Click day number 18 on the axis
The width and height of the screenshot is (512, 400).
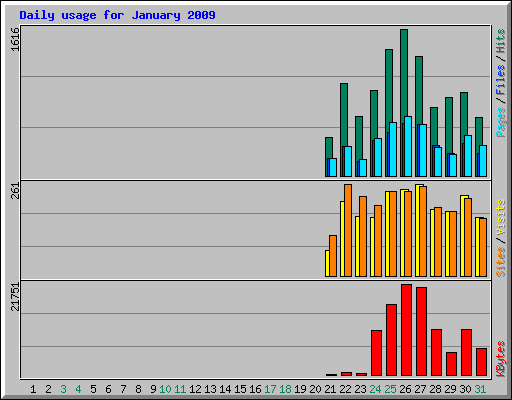tap(285, 389)
